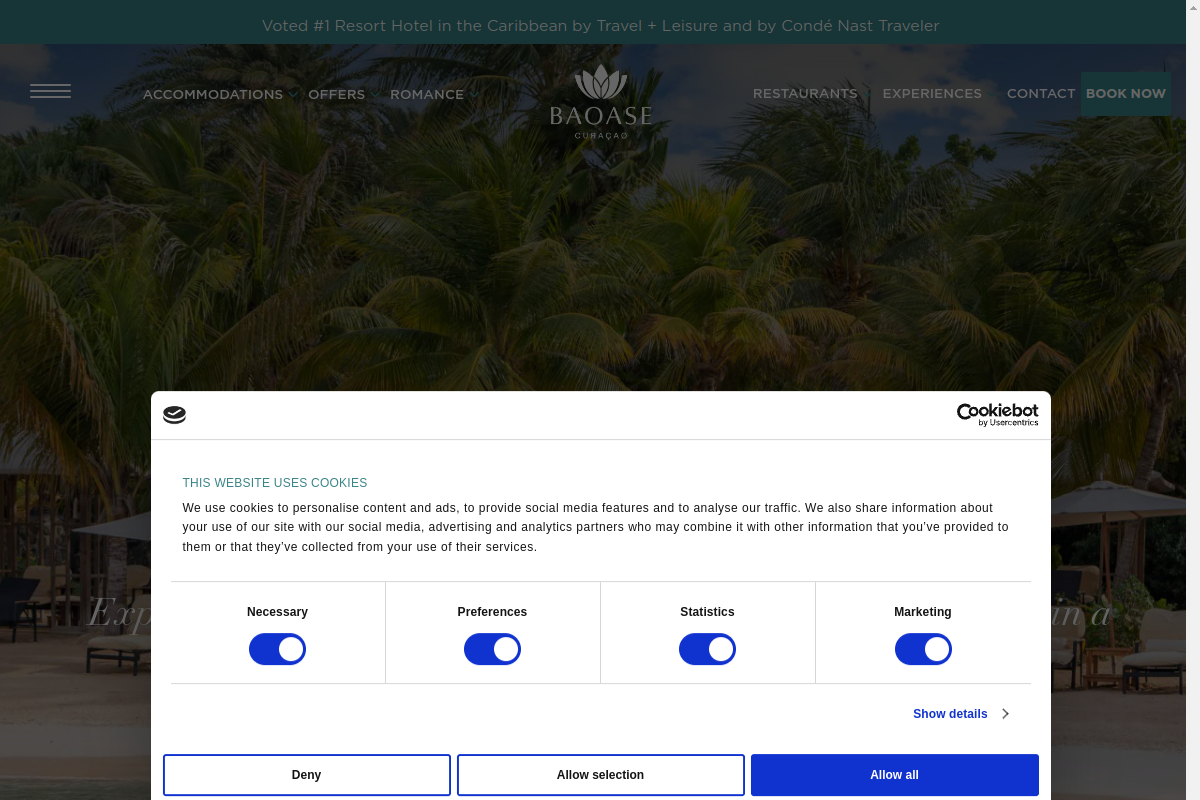1200x800 pixels.
Task: Click the Book Now button
Action: (1126, 93)
